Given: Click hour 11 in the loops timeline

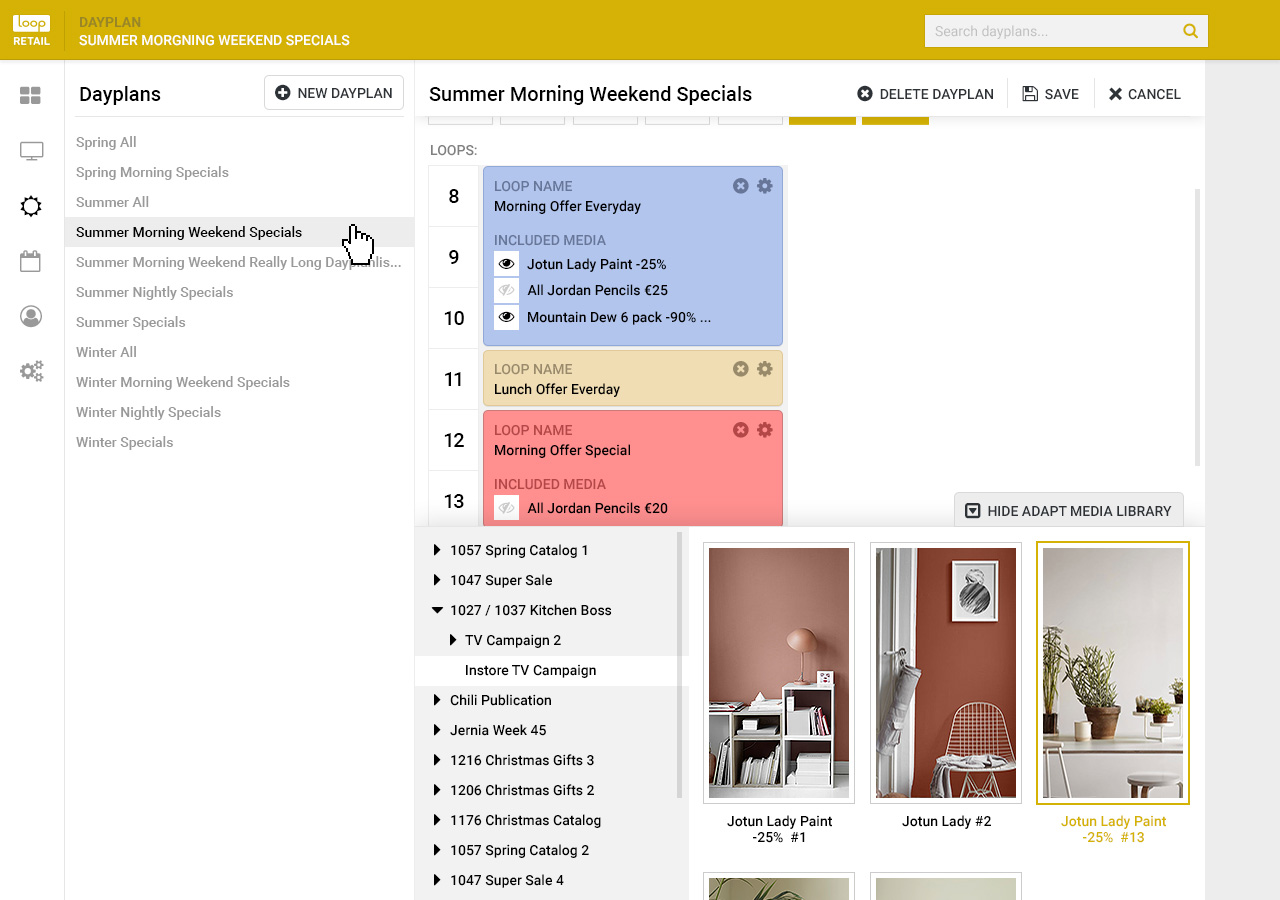Looking at the screenshot, I should 454,379.
